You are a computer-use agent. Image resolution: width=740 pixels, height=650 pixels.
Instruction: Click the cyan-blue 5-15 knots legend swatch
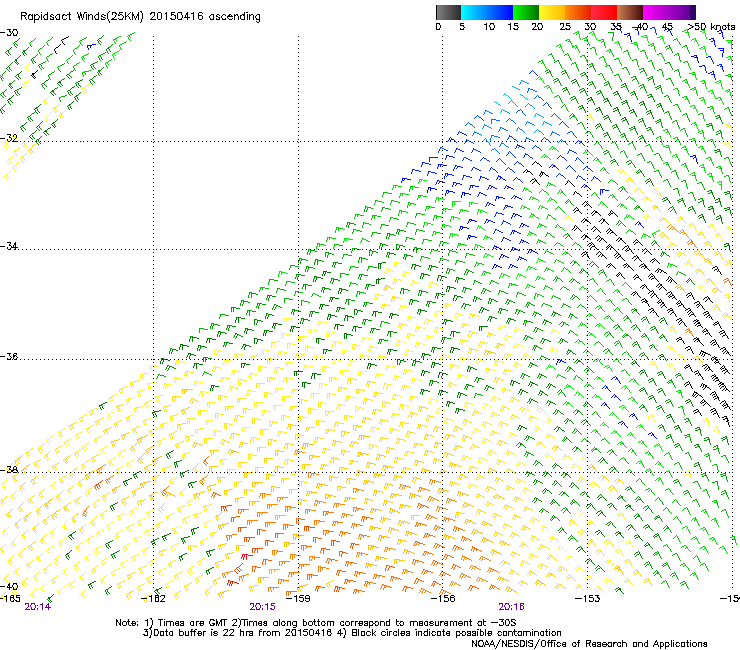pyautogui.click(x=487, y=12)
